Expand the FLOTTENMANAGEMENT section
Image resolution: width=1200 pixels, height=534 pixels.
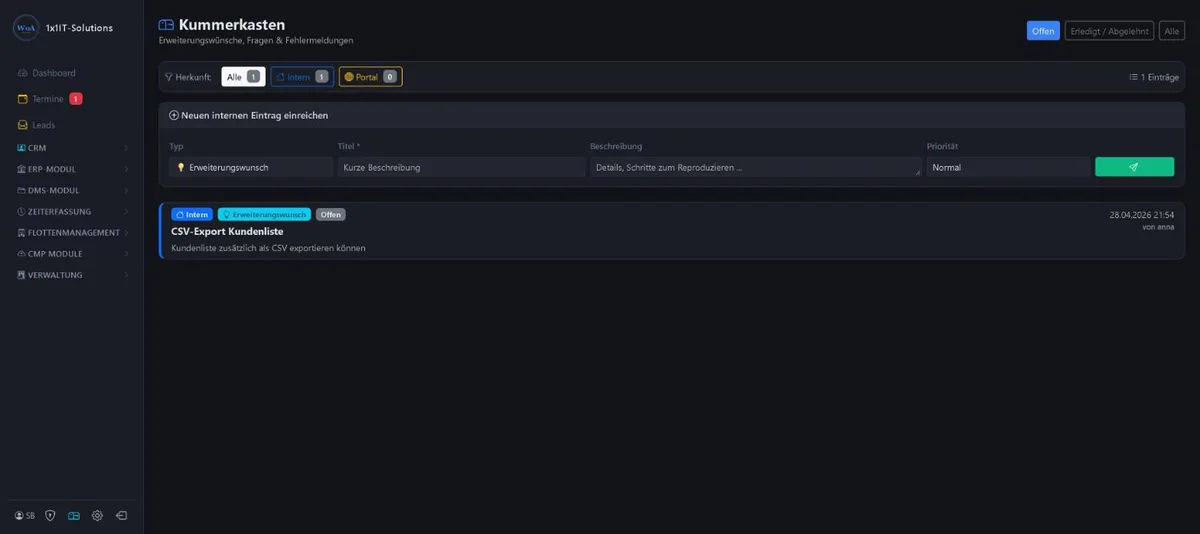coord(72,232)
